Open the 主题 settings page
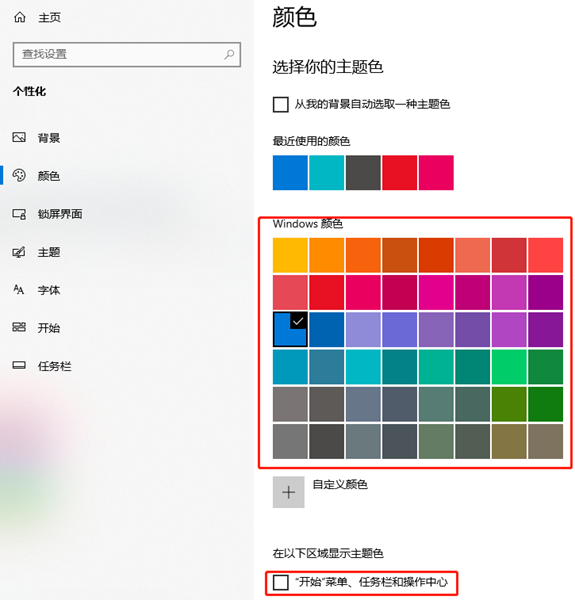 click(x=49, y=252)
